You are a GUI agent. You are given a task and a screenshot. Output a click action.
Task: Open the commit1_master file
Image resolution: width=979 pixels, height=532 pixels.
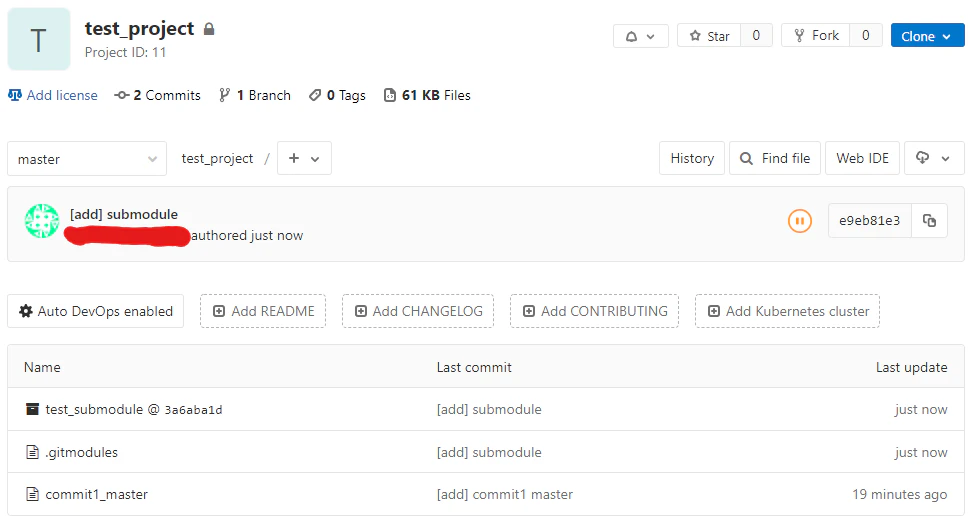point(96,495)
